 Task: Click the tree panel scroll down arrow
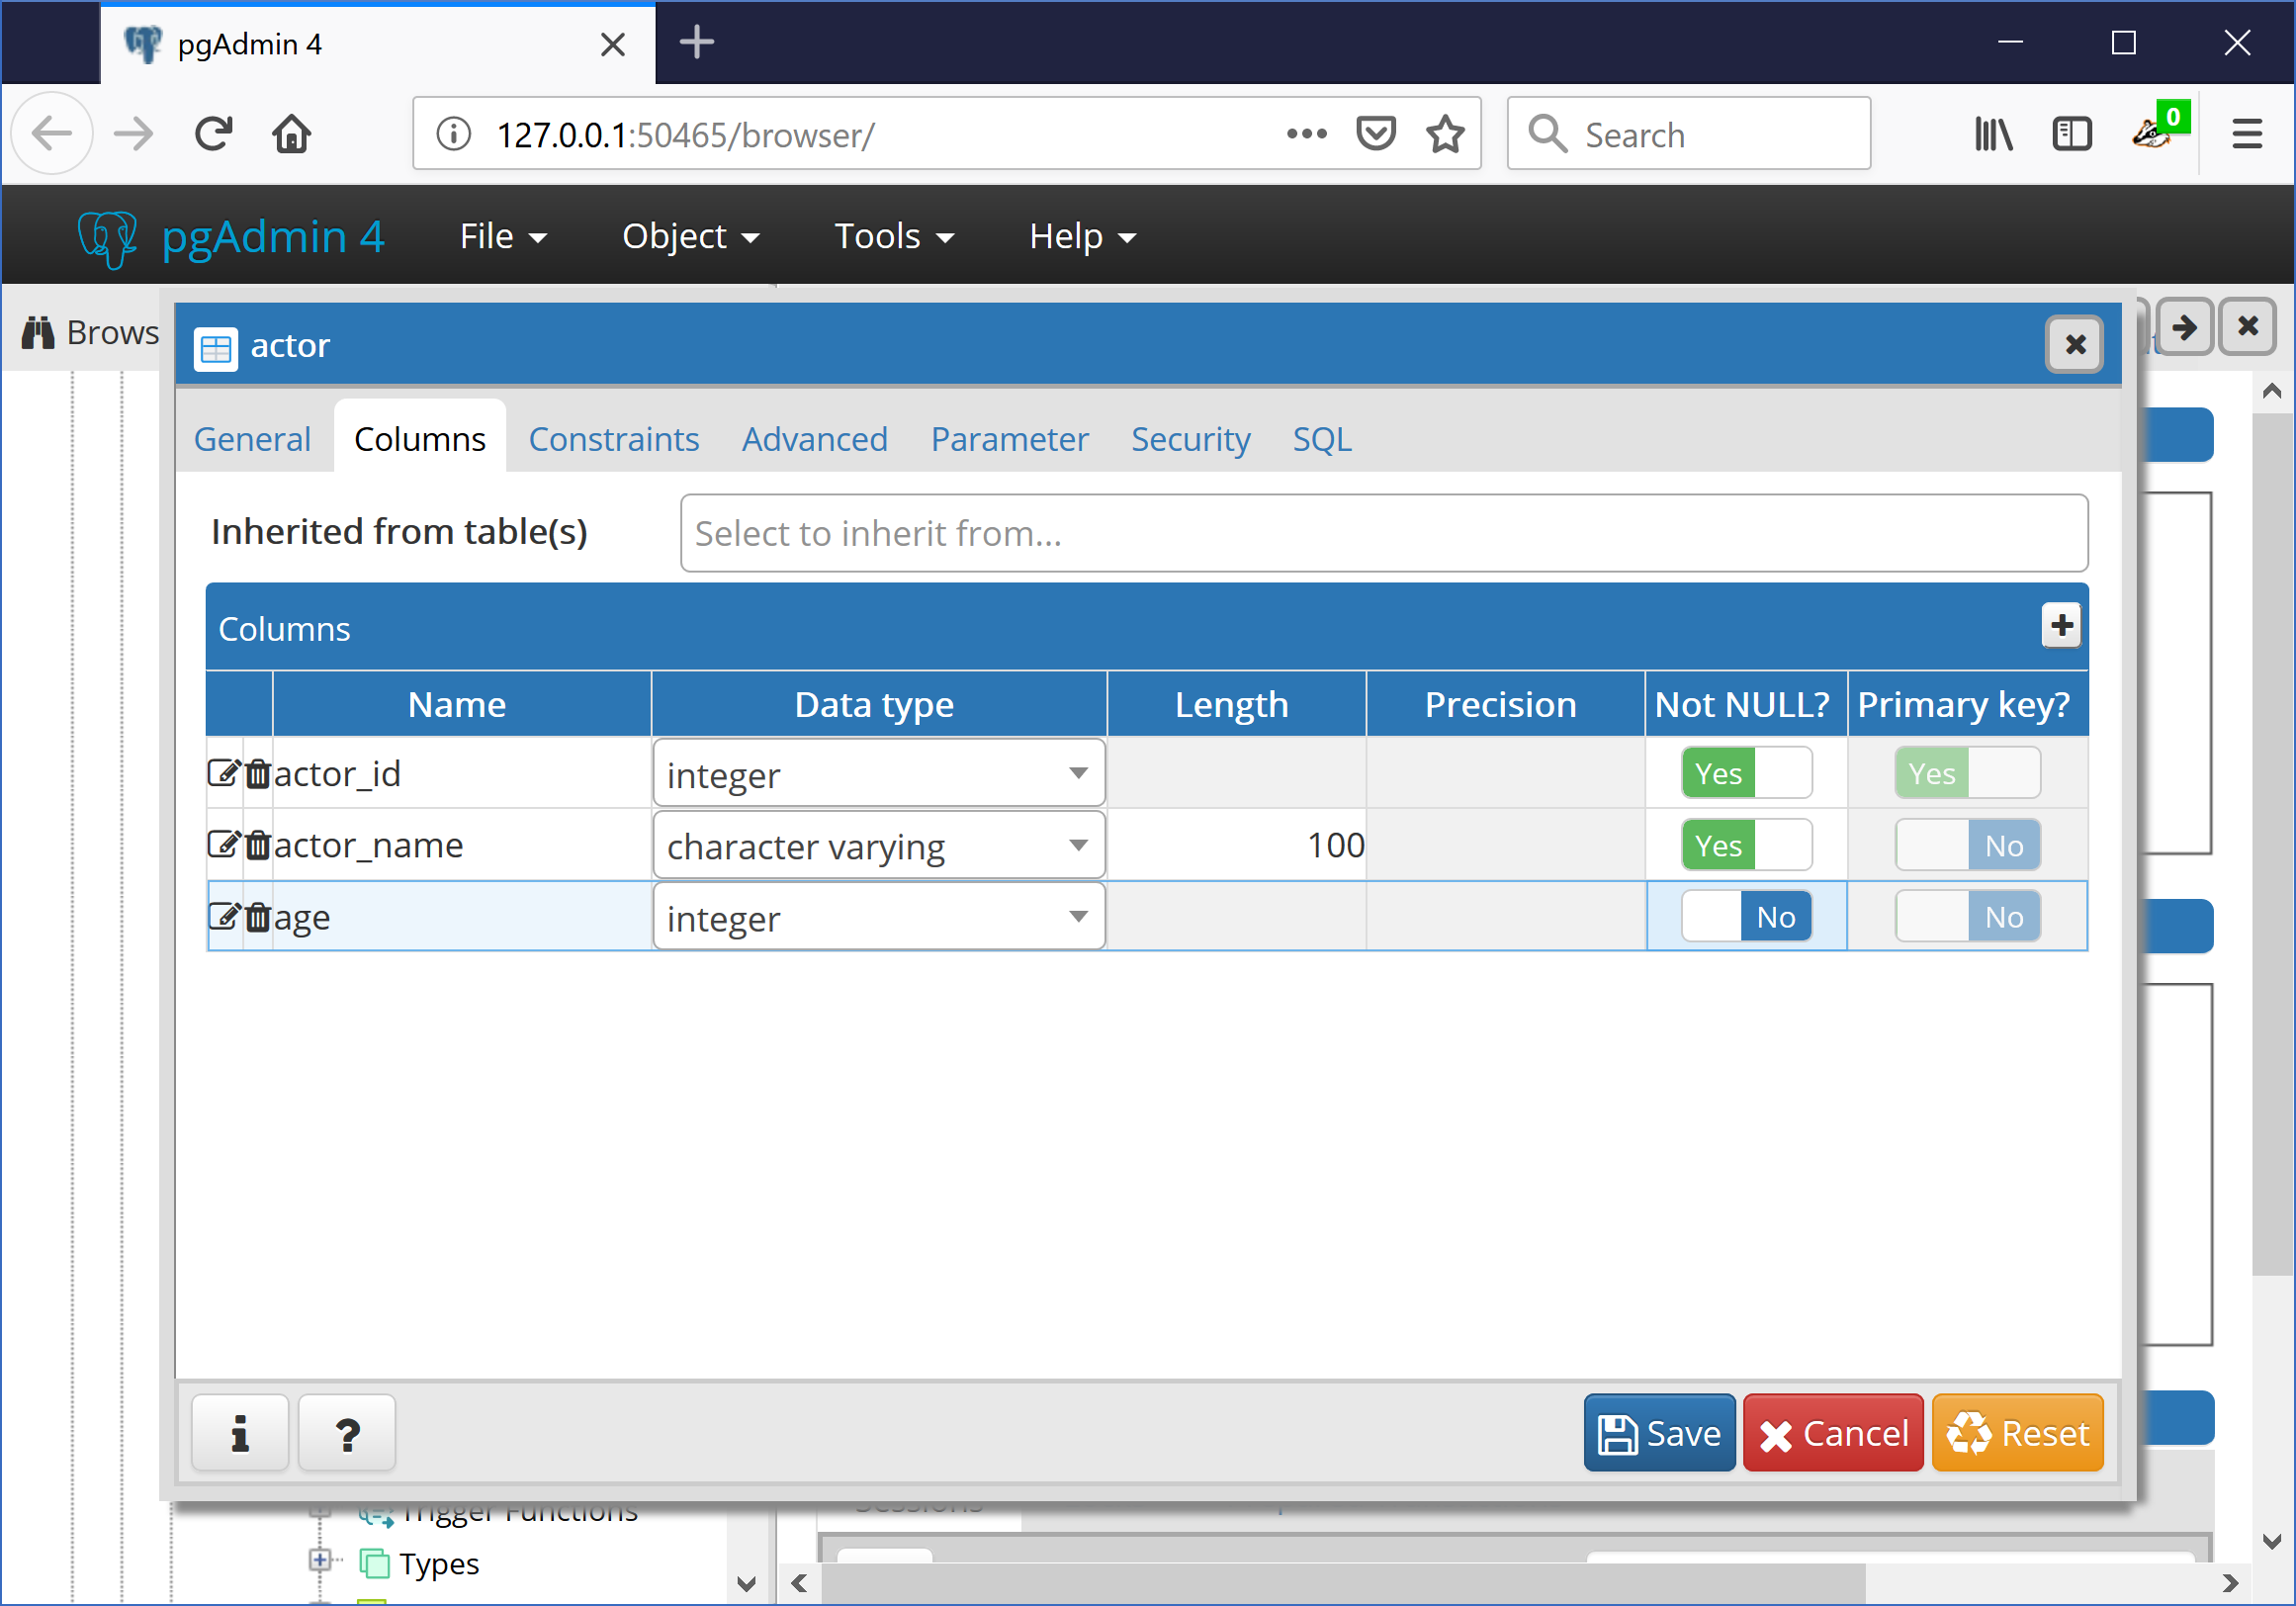(746, 1583)
